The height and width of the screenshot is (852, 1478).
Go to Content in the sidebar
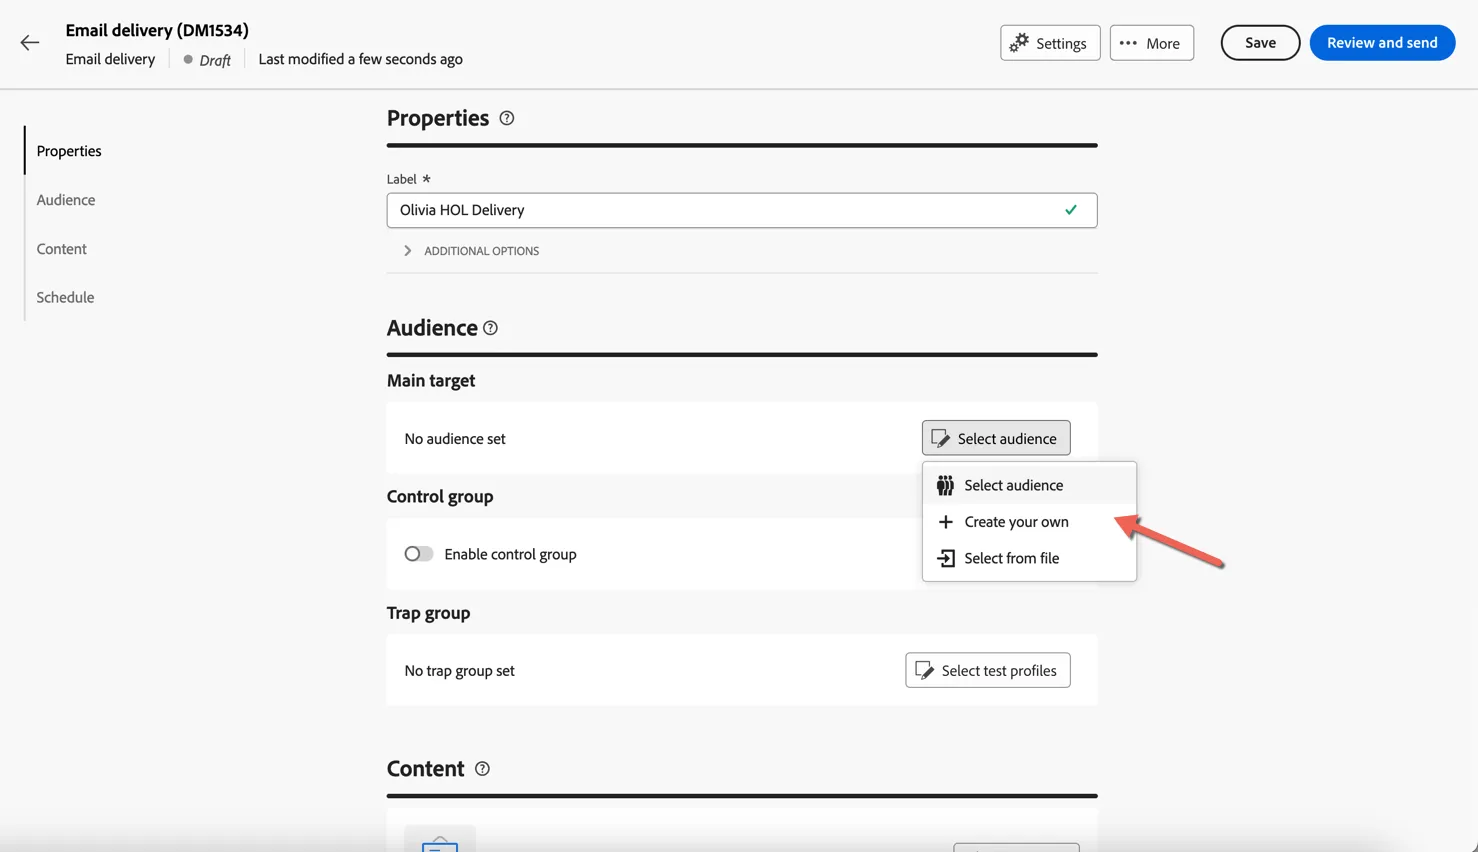click(x=62, y=249)
